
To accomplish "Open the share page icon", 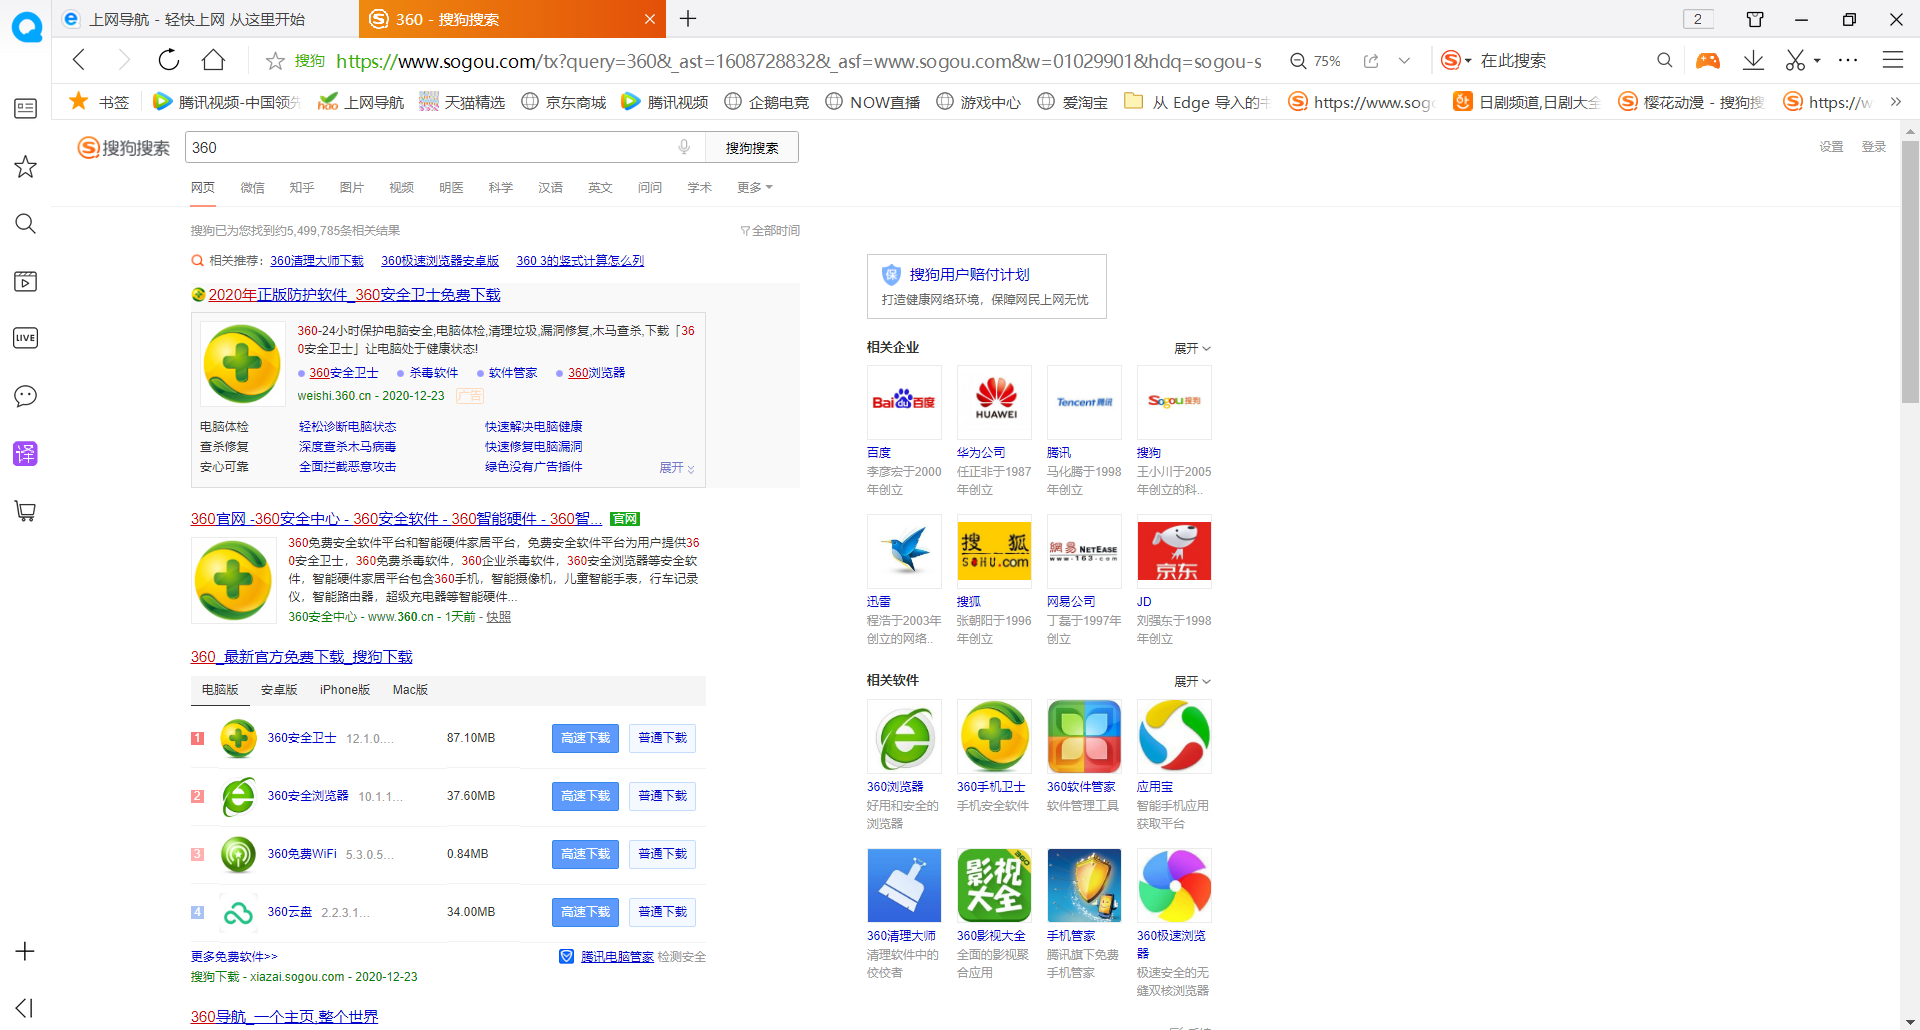I will tap(1371, 61).
